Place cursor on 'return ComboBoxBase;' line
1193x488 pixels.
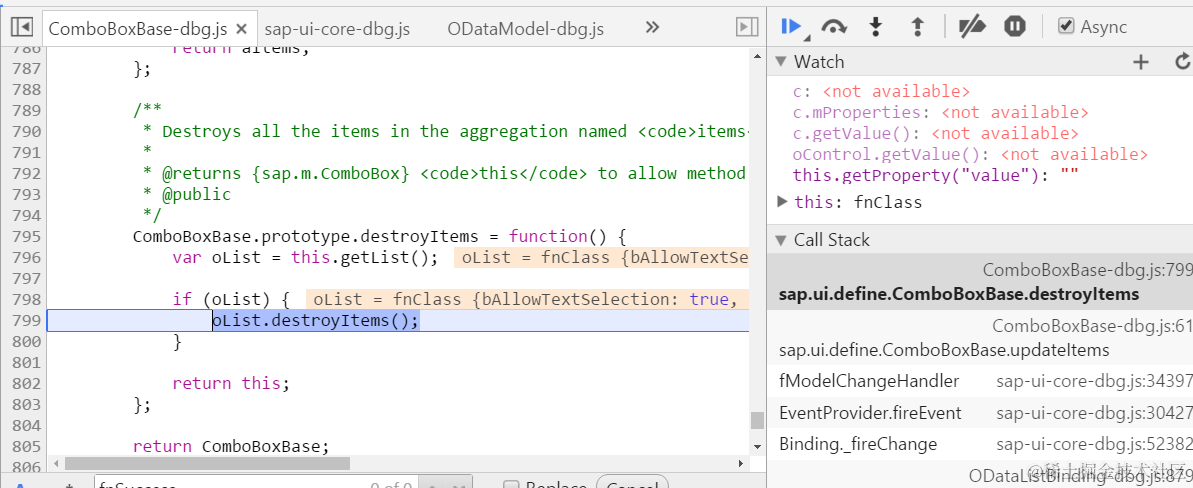pos(231,446)
